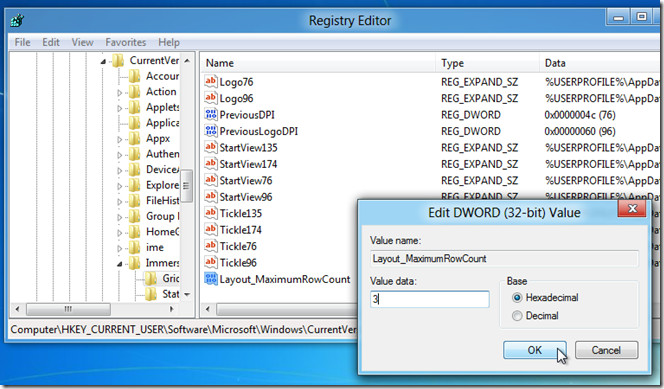Open the Favorites menu
The width and height of the screenshot is (664, 389).
pos(126,42)
